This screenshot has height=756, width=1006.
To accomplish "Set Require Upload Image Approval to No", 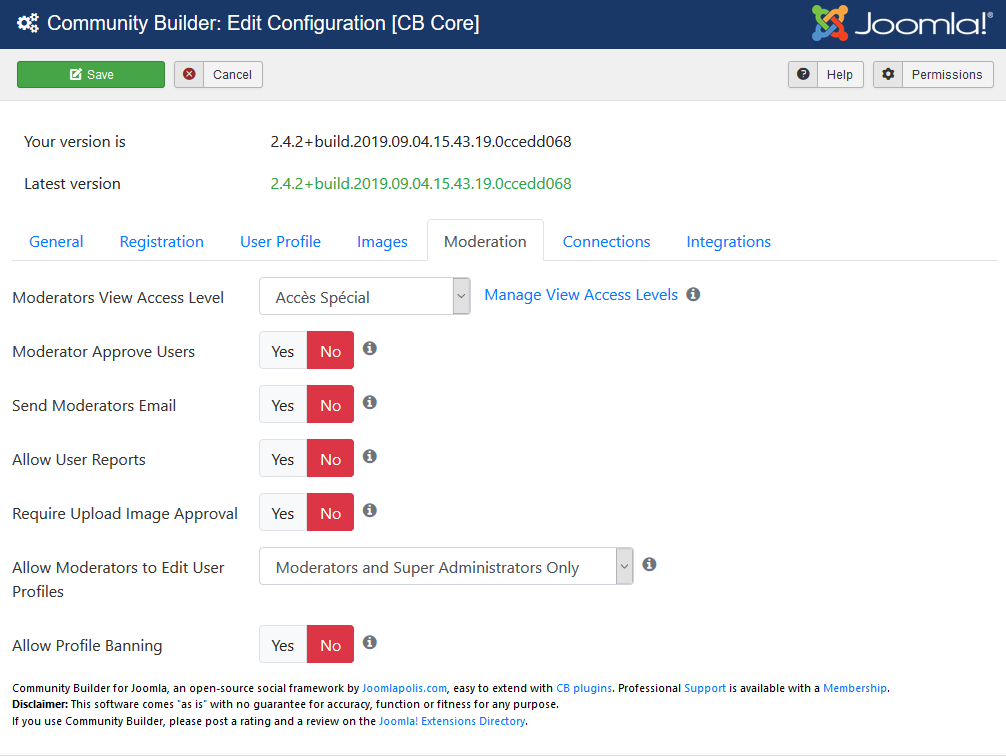I will click(330, 512).
